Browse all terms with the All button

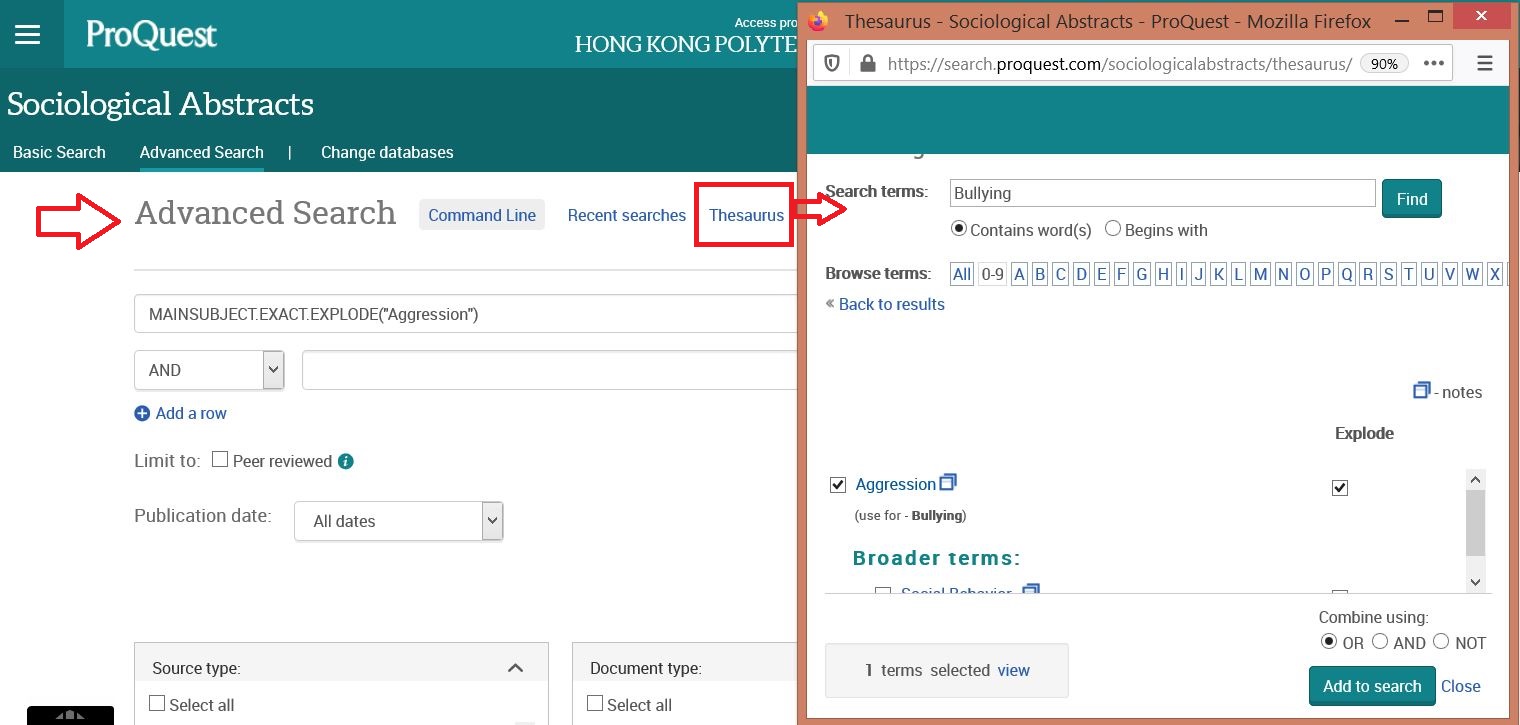click(x=962, y=274)
